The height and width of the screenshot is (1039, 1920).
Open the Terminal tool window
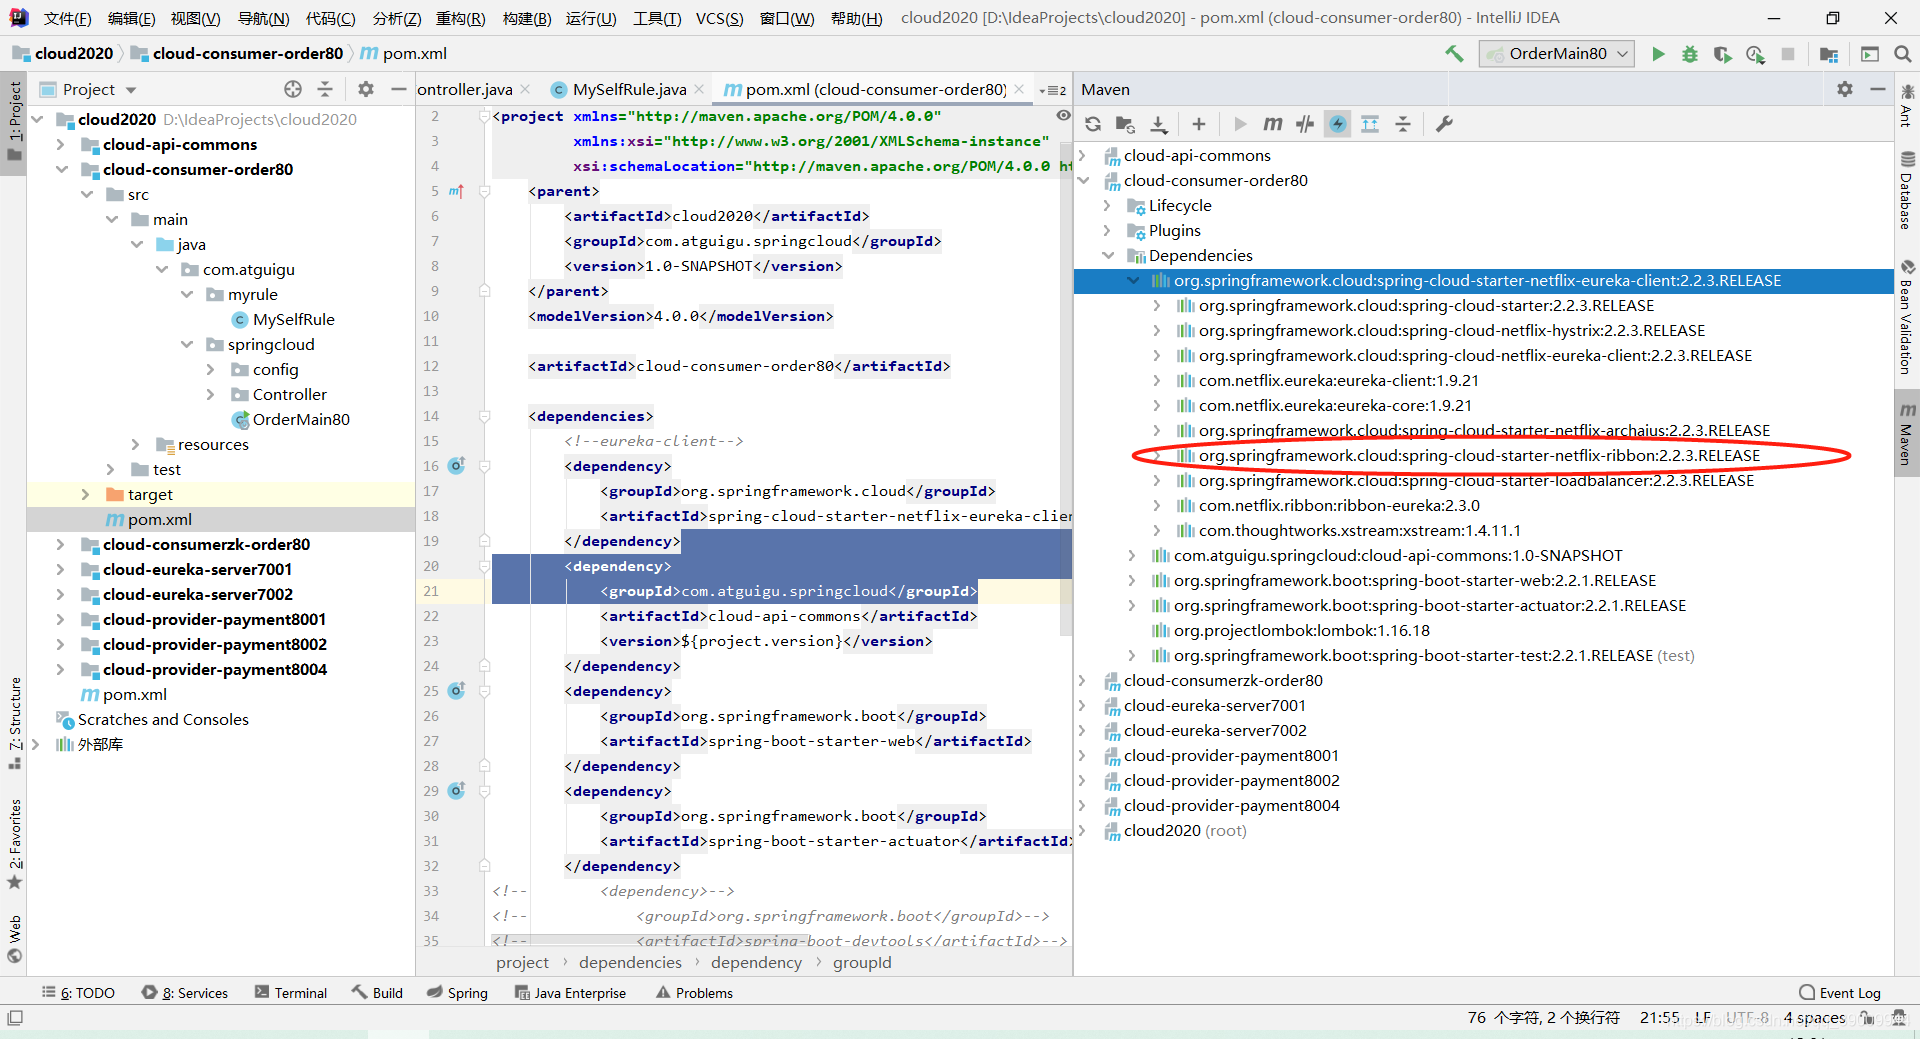point(291,993)
